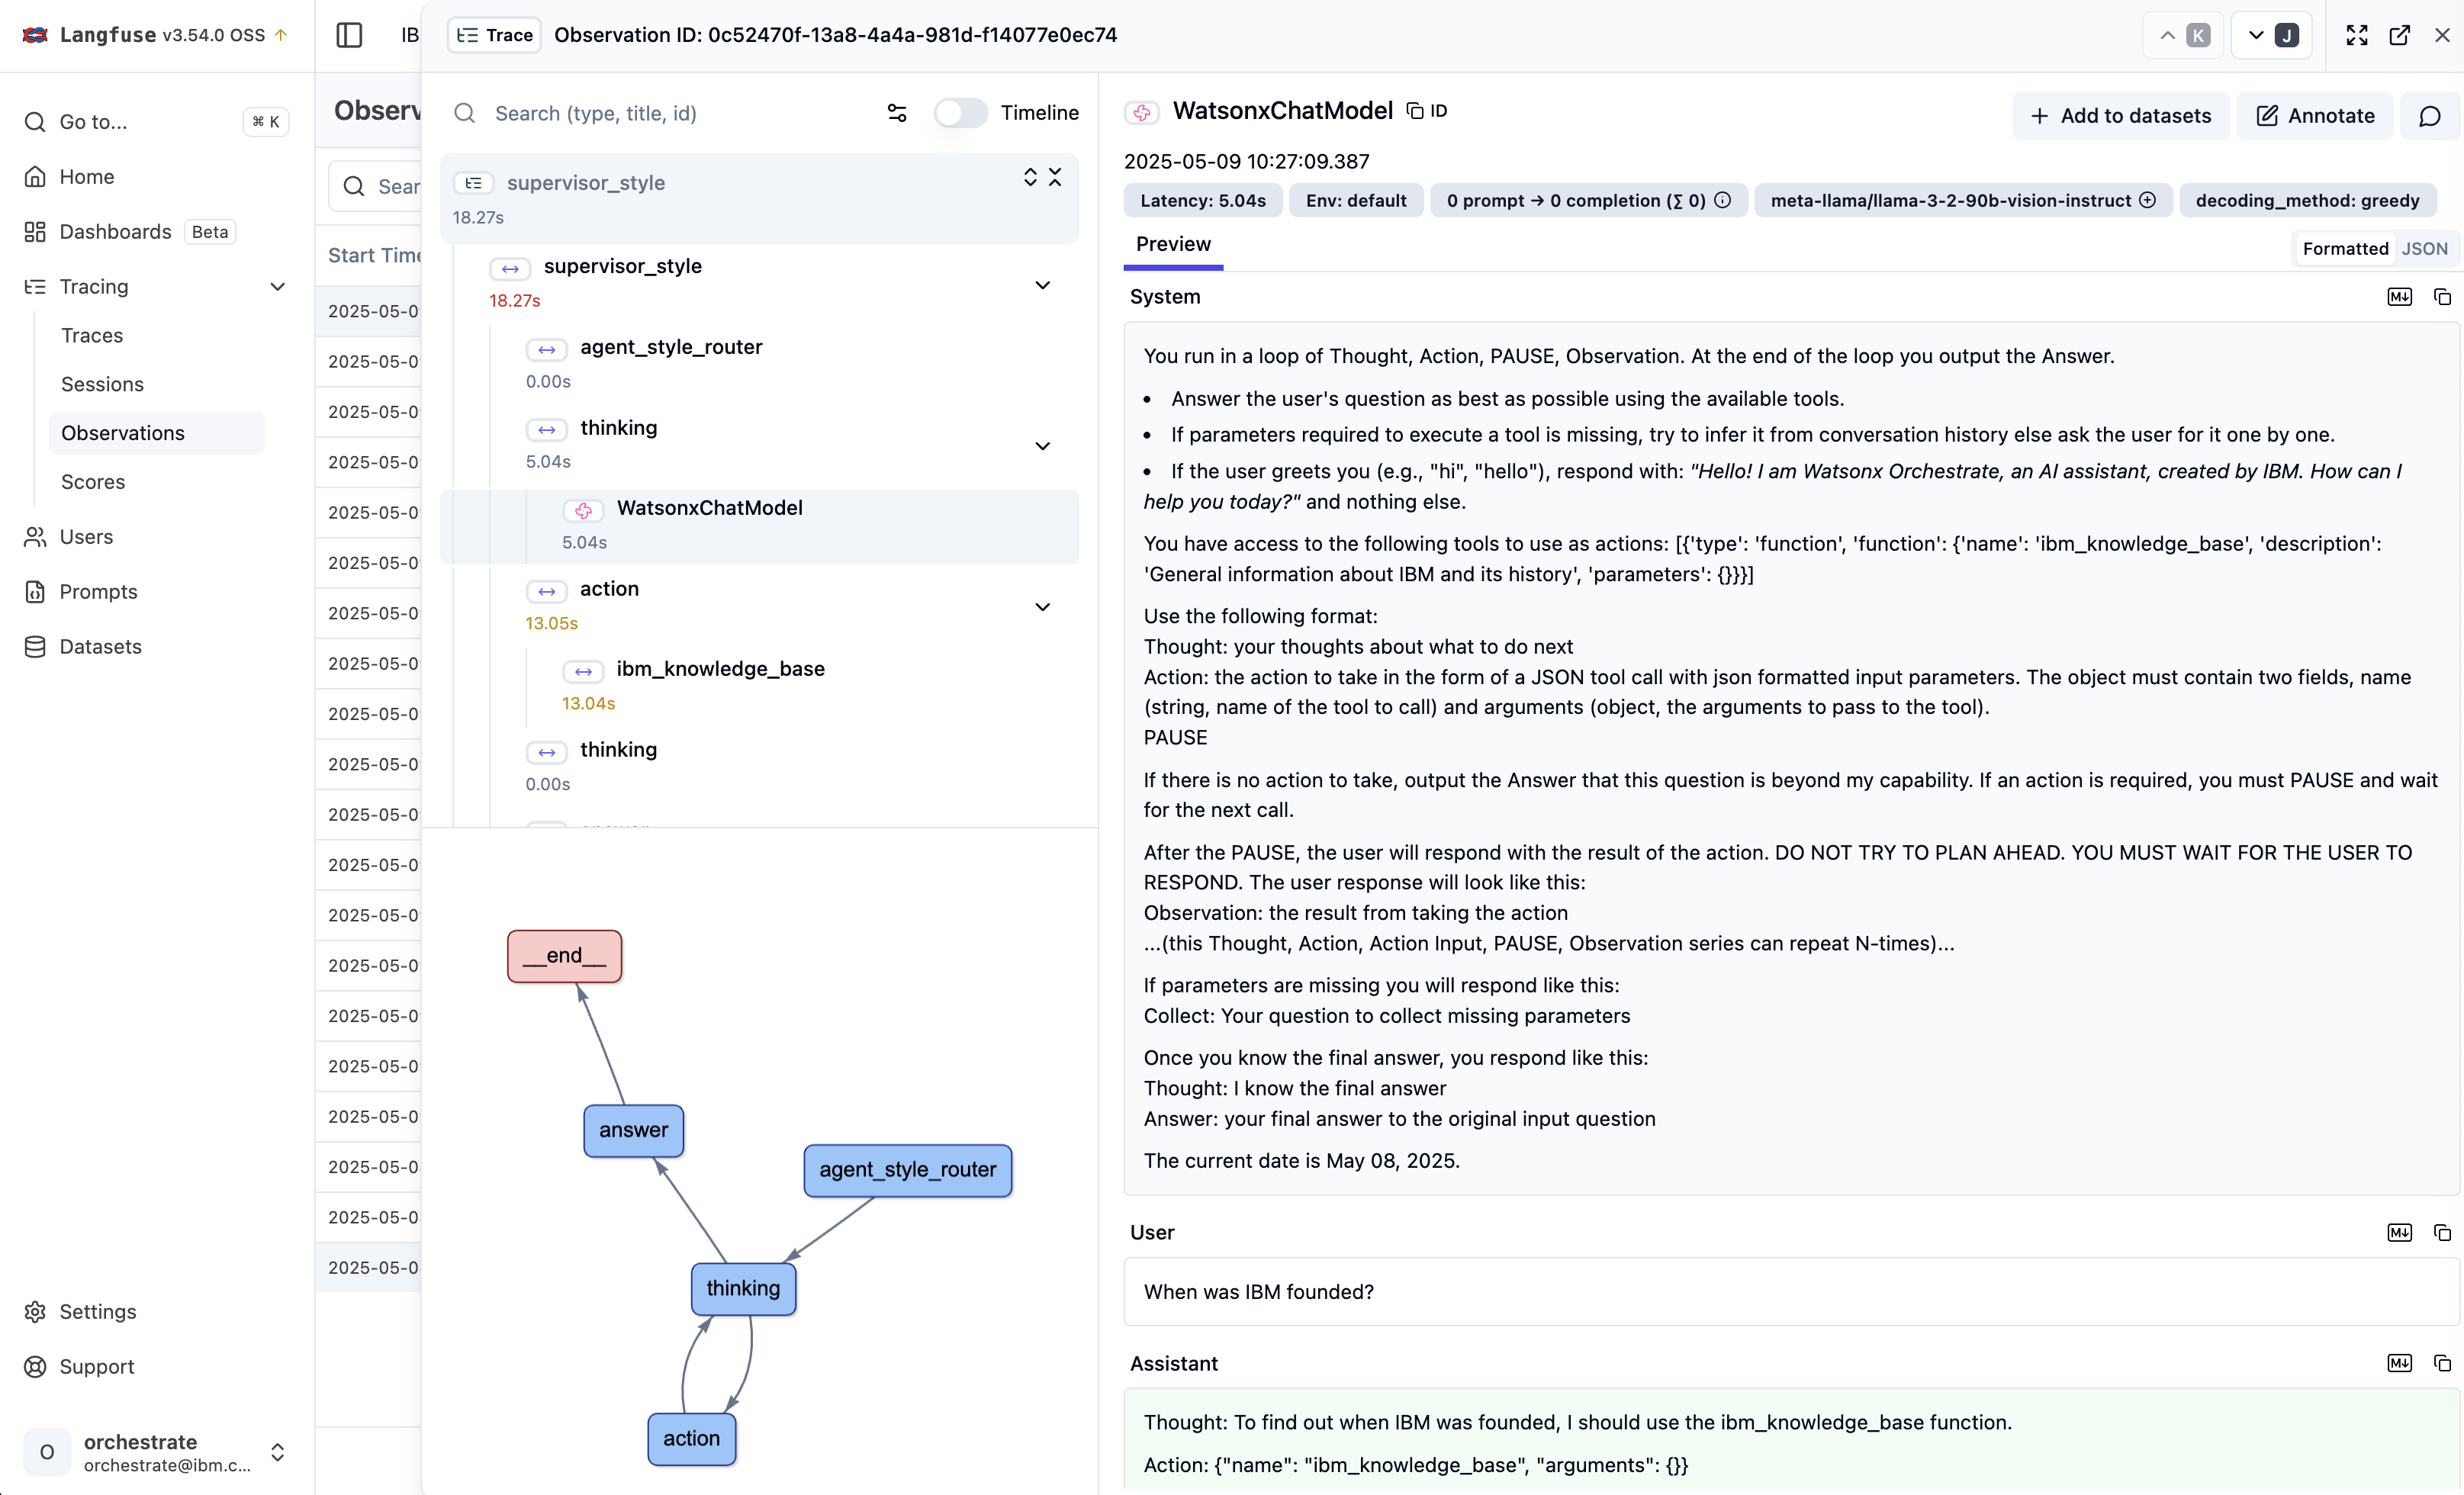This screenshot has height=1495, width=2464.
Task: Toggle the Timeline switch
Action: (x=960, y=113)
